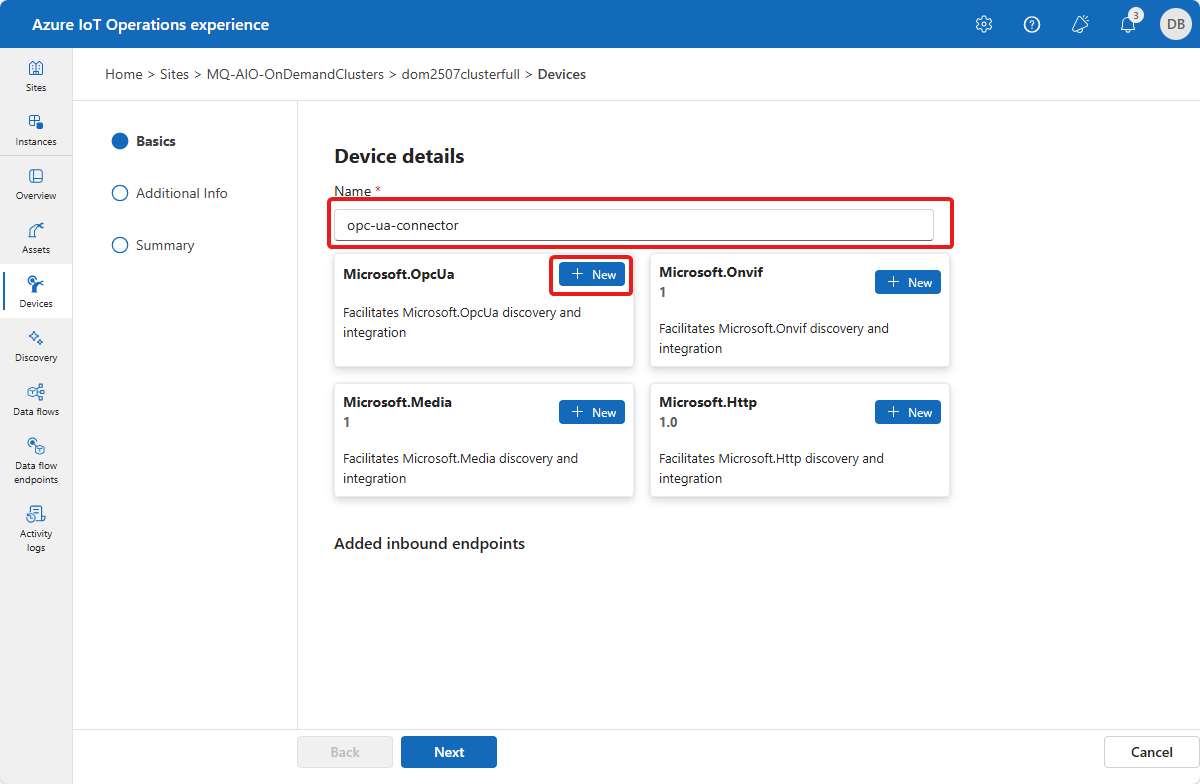Open the notifications bell
Screen dimensions: 1200x784
click(1128, 24)
